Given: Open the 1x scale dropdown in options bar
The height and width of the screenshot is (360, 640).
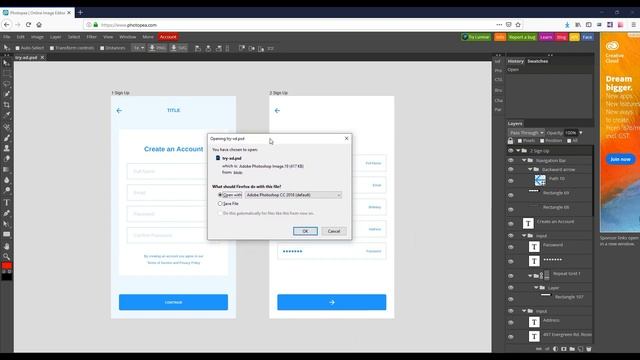Looking at the screenshot, I should [138, 48].
